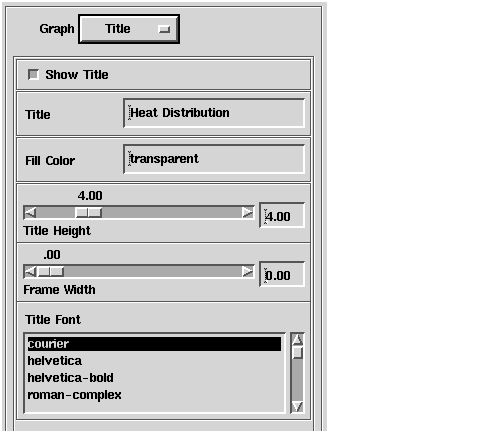The height and width of the screenshot is (435, 499).
Task: Click the Title text field
Action: pyautogui.click(x=214, y=113)
